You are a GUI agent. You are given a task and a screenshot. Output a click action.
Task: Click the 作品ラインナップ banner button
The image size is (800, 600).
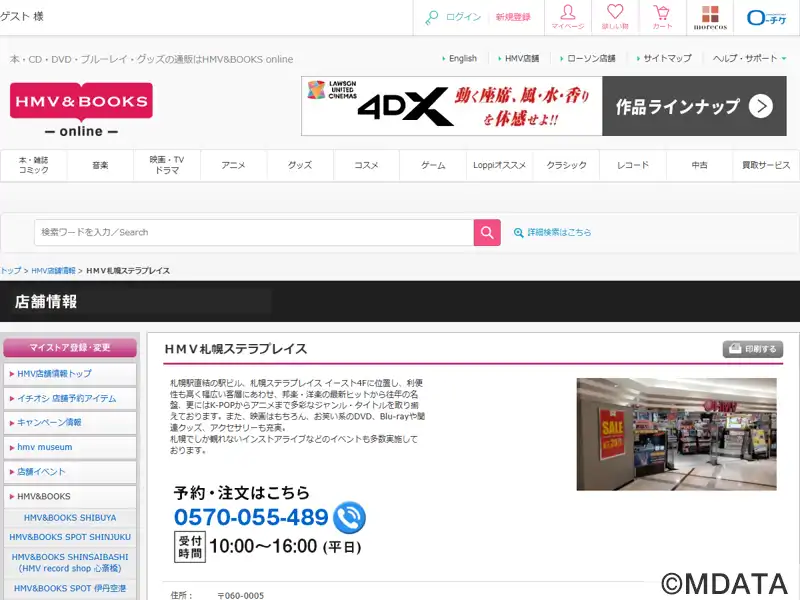pyautogui.click(x=694, y=106)
